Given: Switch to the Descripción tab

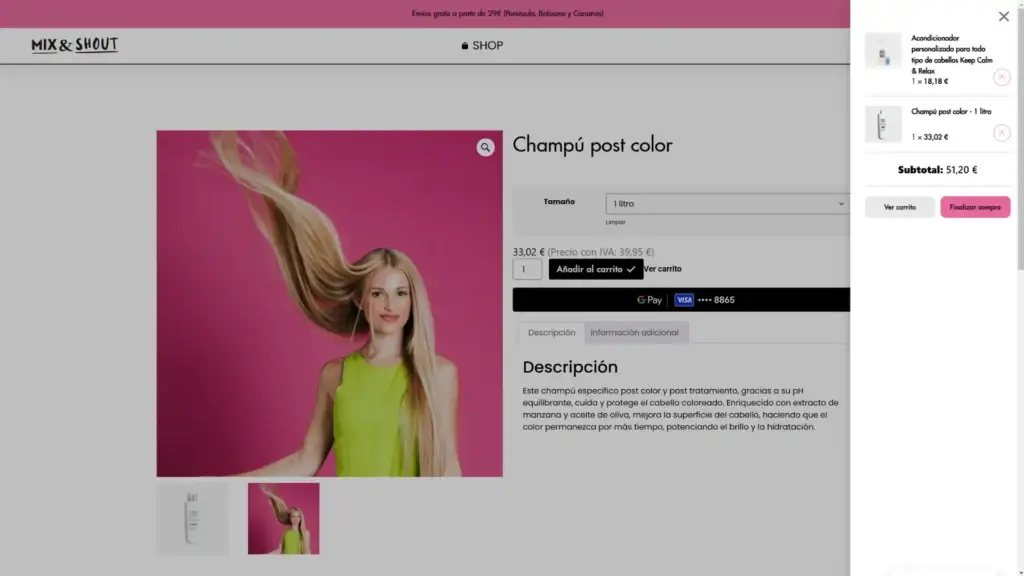Looking at the screenshot, I should pyautogui.click(x=551, y=333).
